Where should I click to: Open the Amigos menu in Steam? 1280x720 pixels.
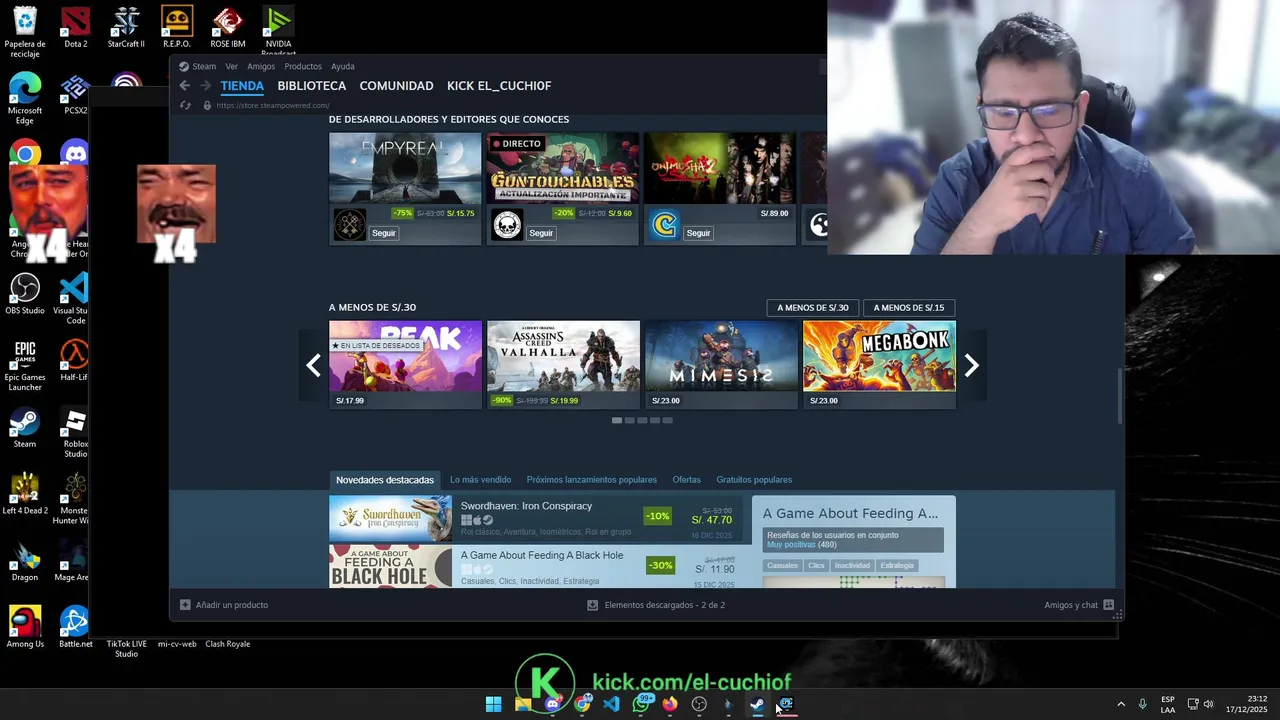pyautogui.click(x=261, y=67)
